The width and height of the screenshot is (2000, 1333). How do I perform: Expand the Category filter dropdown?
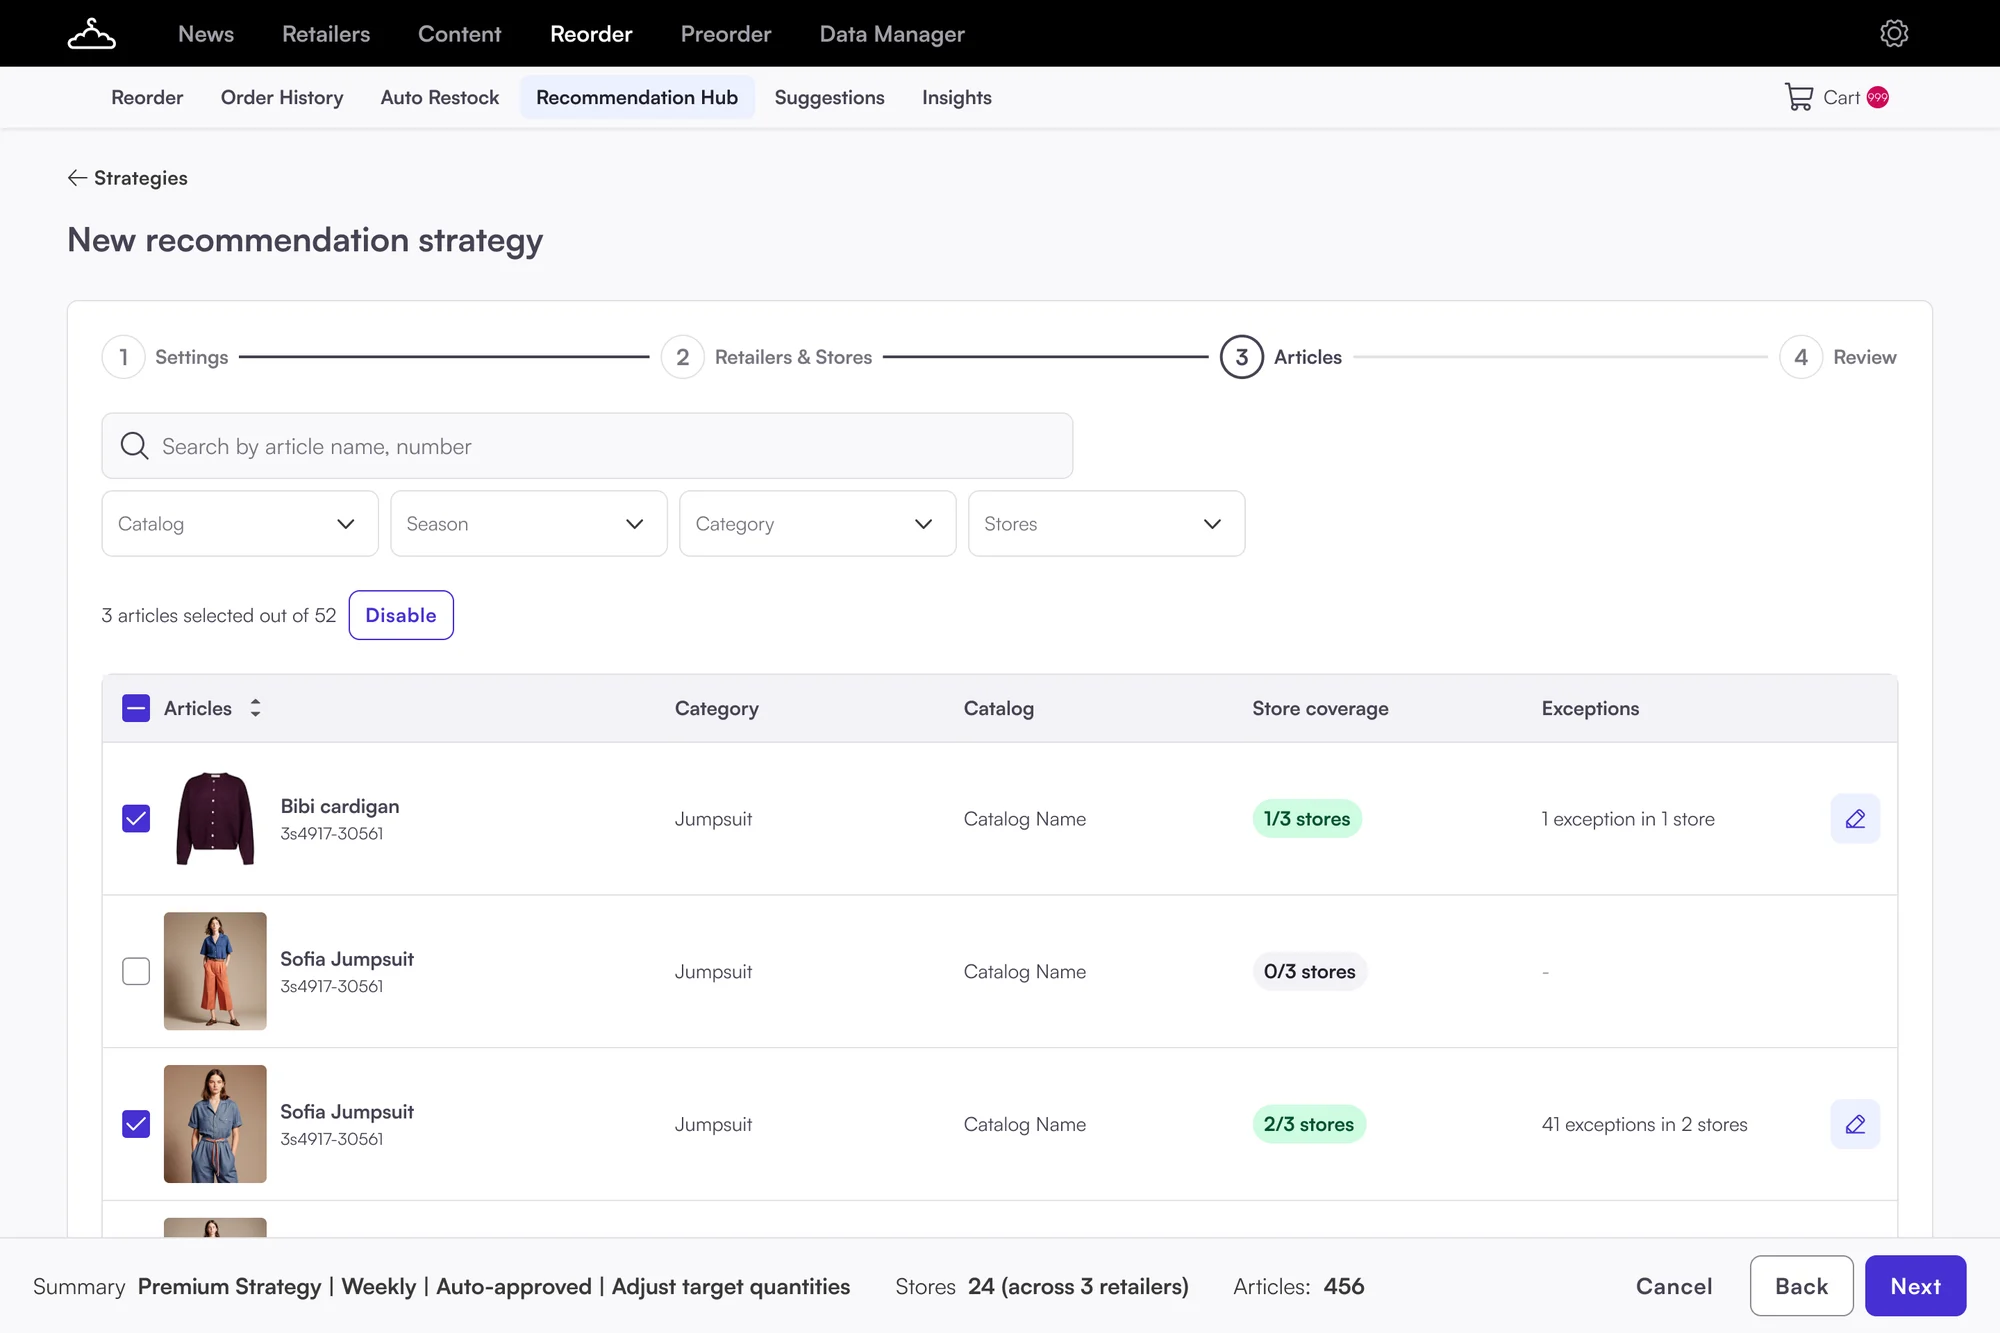pos(818,523)
